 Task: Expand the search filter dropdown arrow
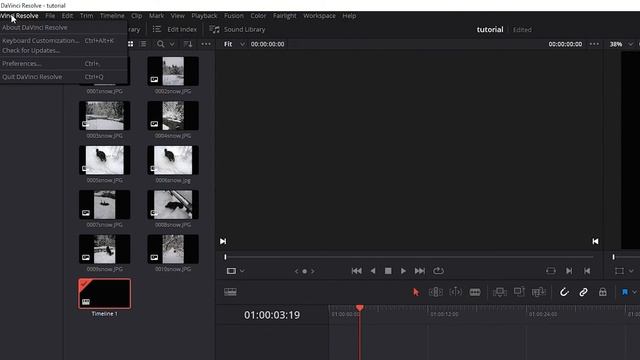coord(172,44)
